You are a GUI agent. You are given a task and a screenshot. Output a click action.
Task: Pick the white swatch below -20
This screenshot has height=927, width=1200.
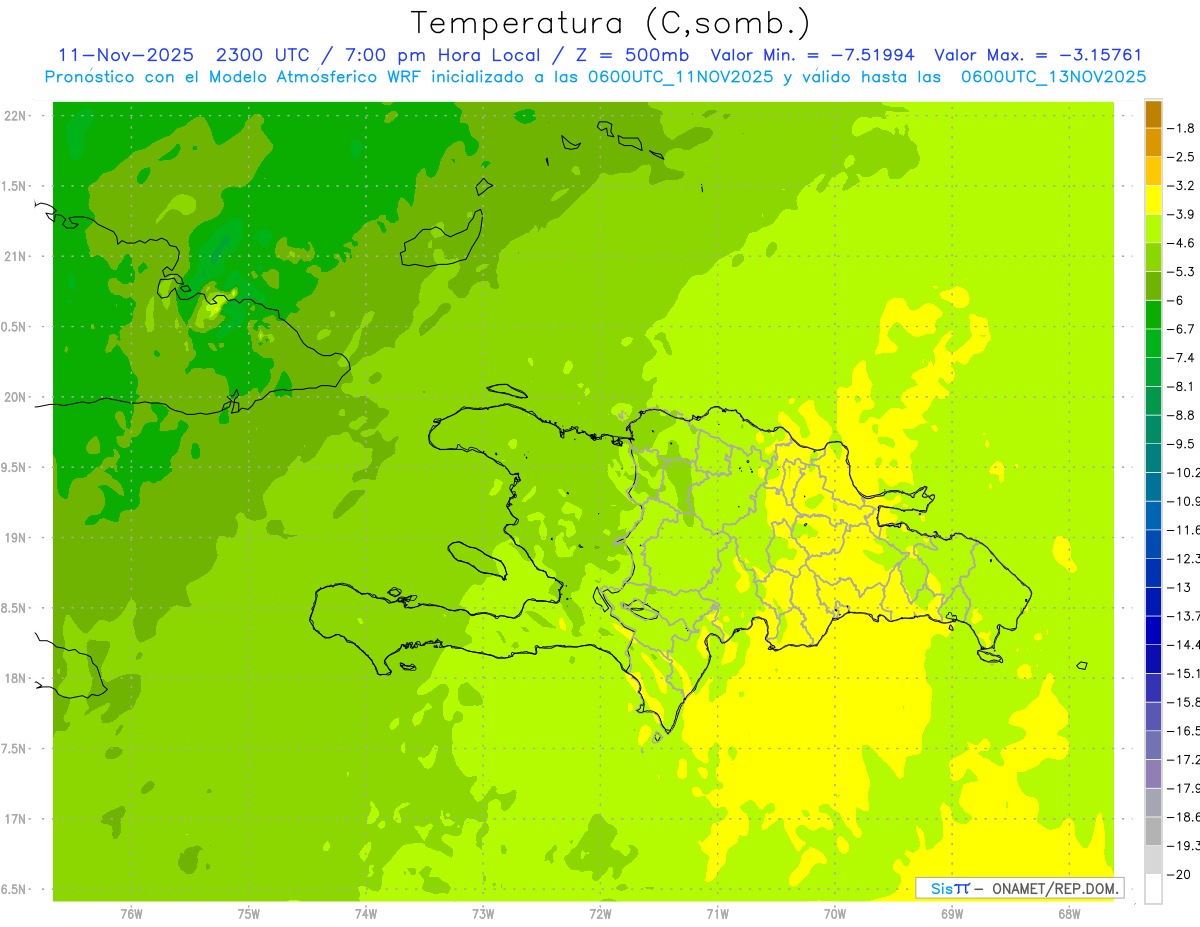click(1153, 889)
